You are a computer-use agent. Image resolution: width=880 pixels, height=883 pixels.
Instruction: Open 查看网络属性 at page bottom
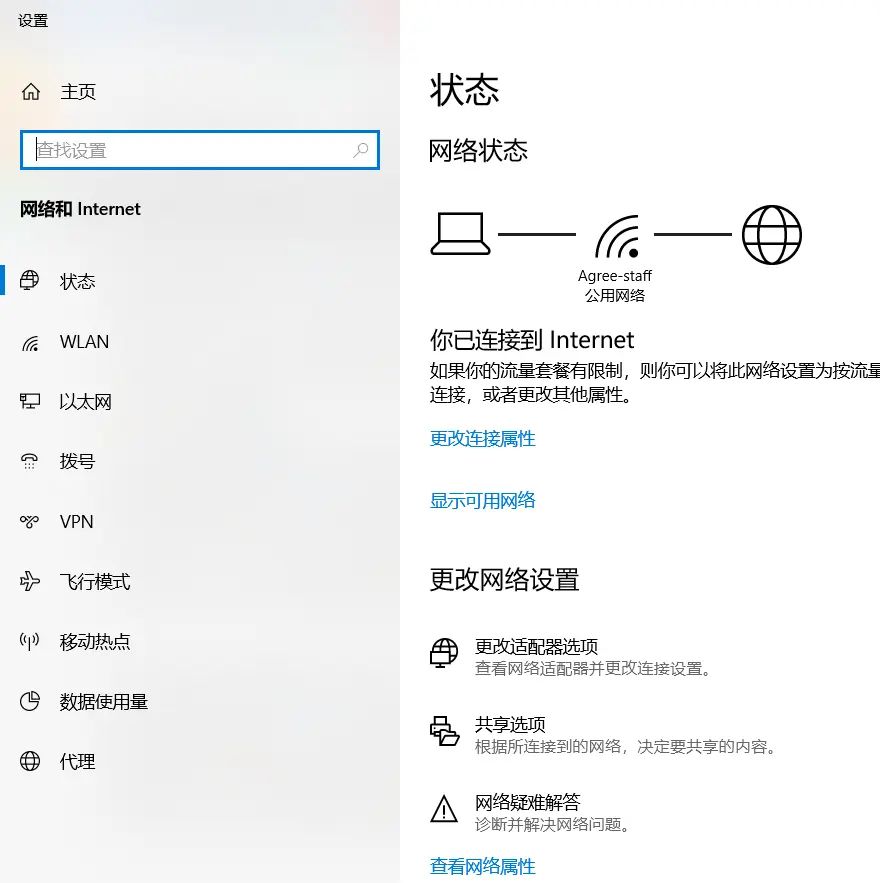(x=482, y=864)
